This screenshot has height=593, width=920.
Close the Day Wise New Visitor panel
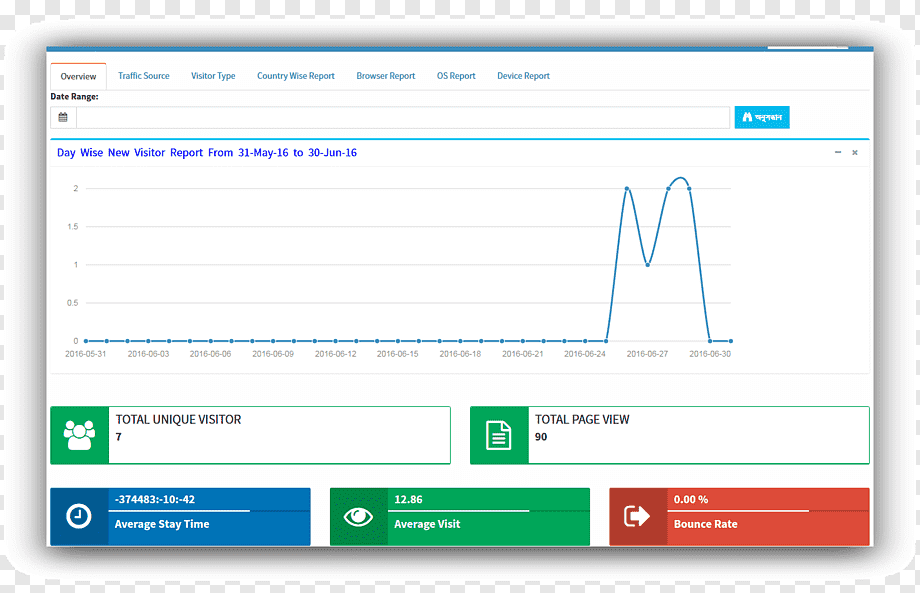pos(855,153)
